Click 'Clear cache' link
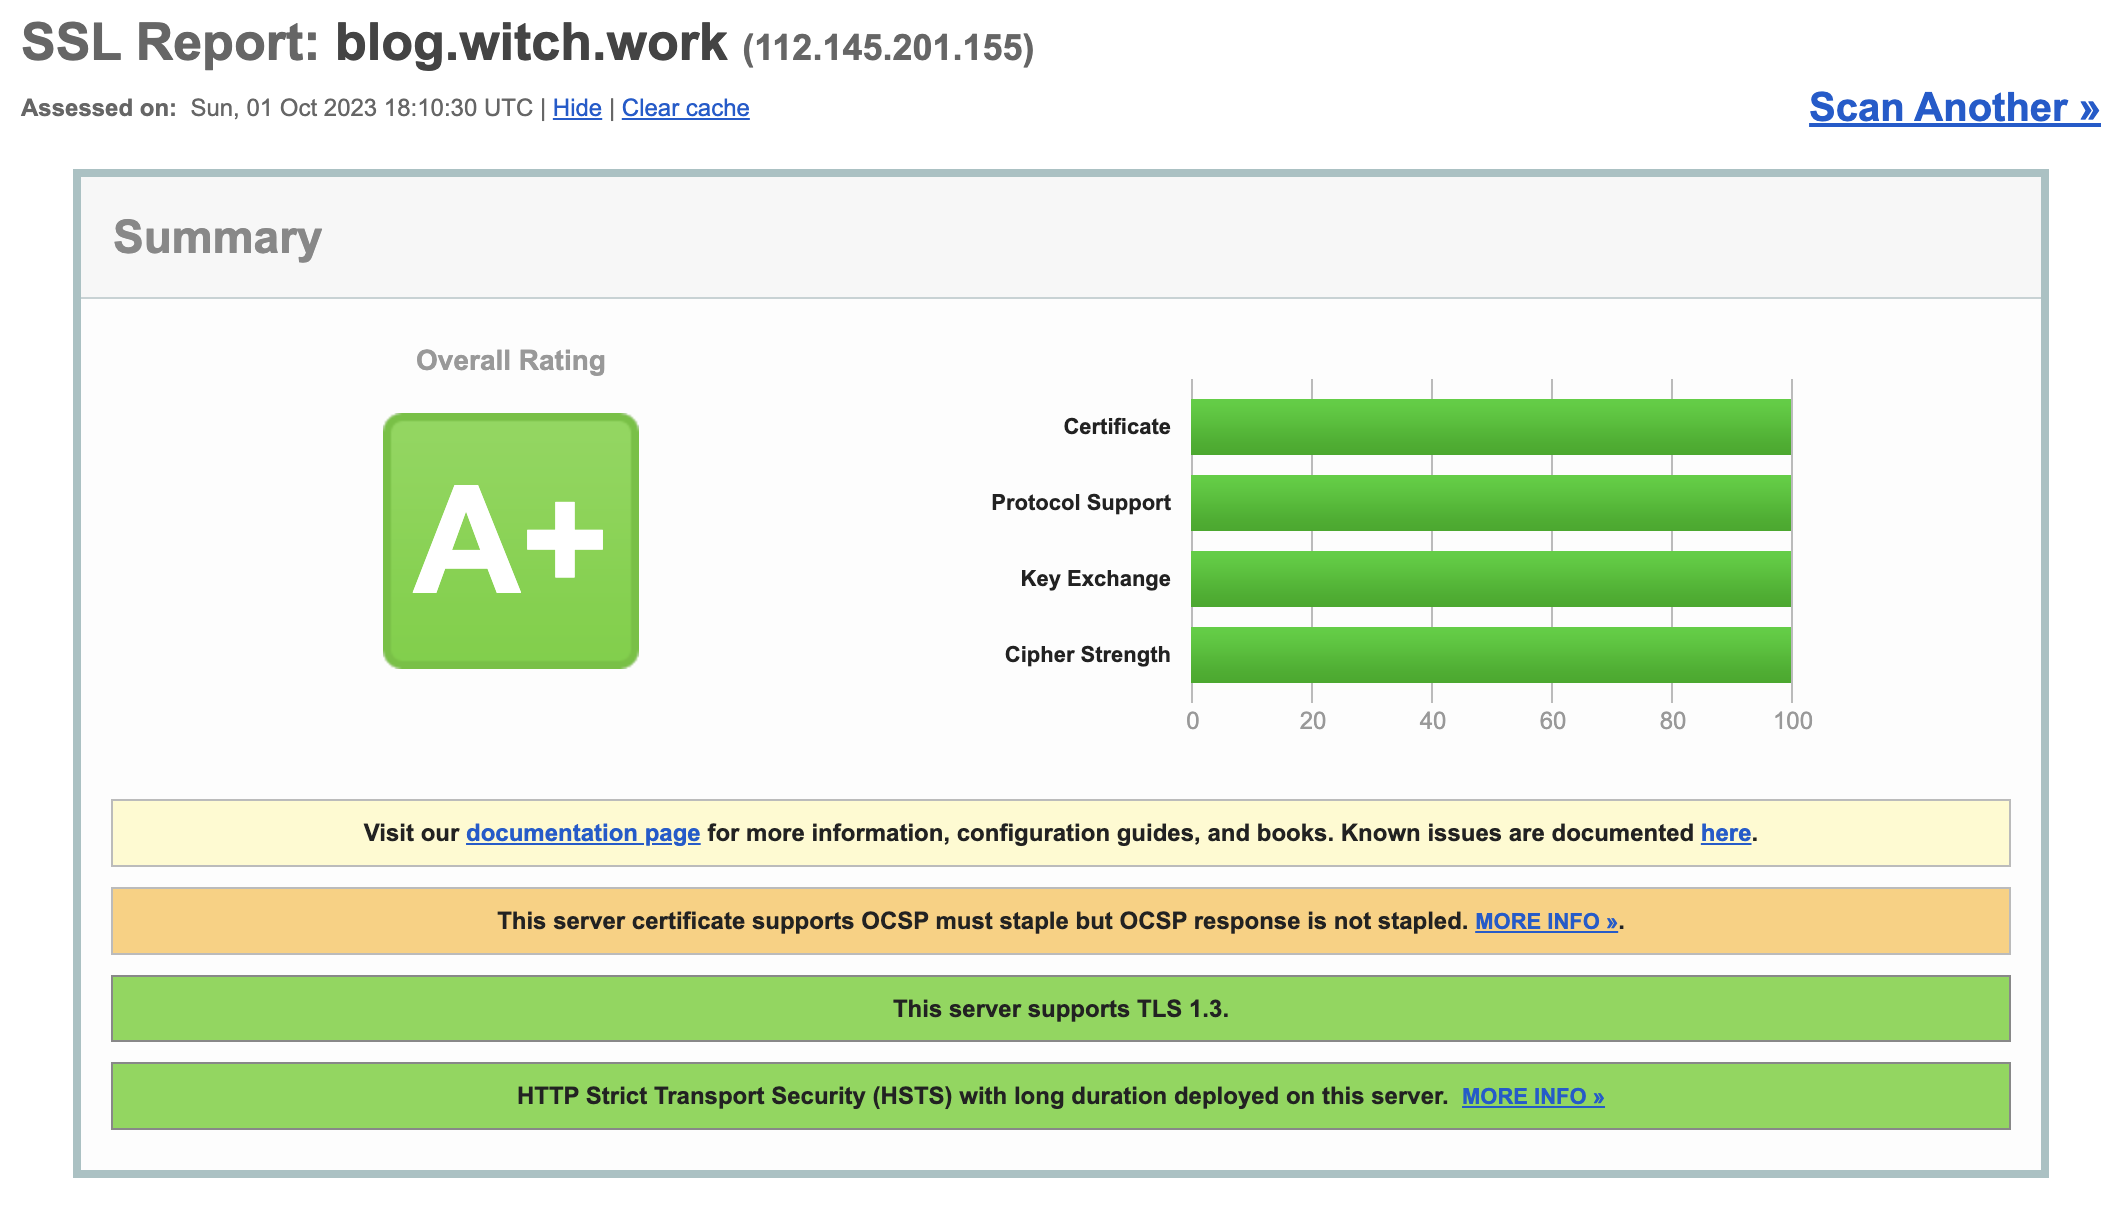This screenshot has width=2122, height=1206. click(x=684, y=106)
